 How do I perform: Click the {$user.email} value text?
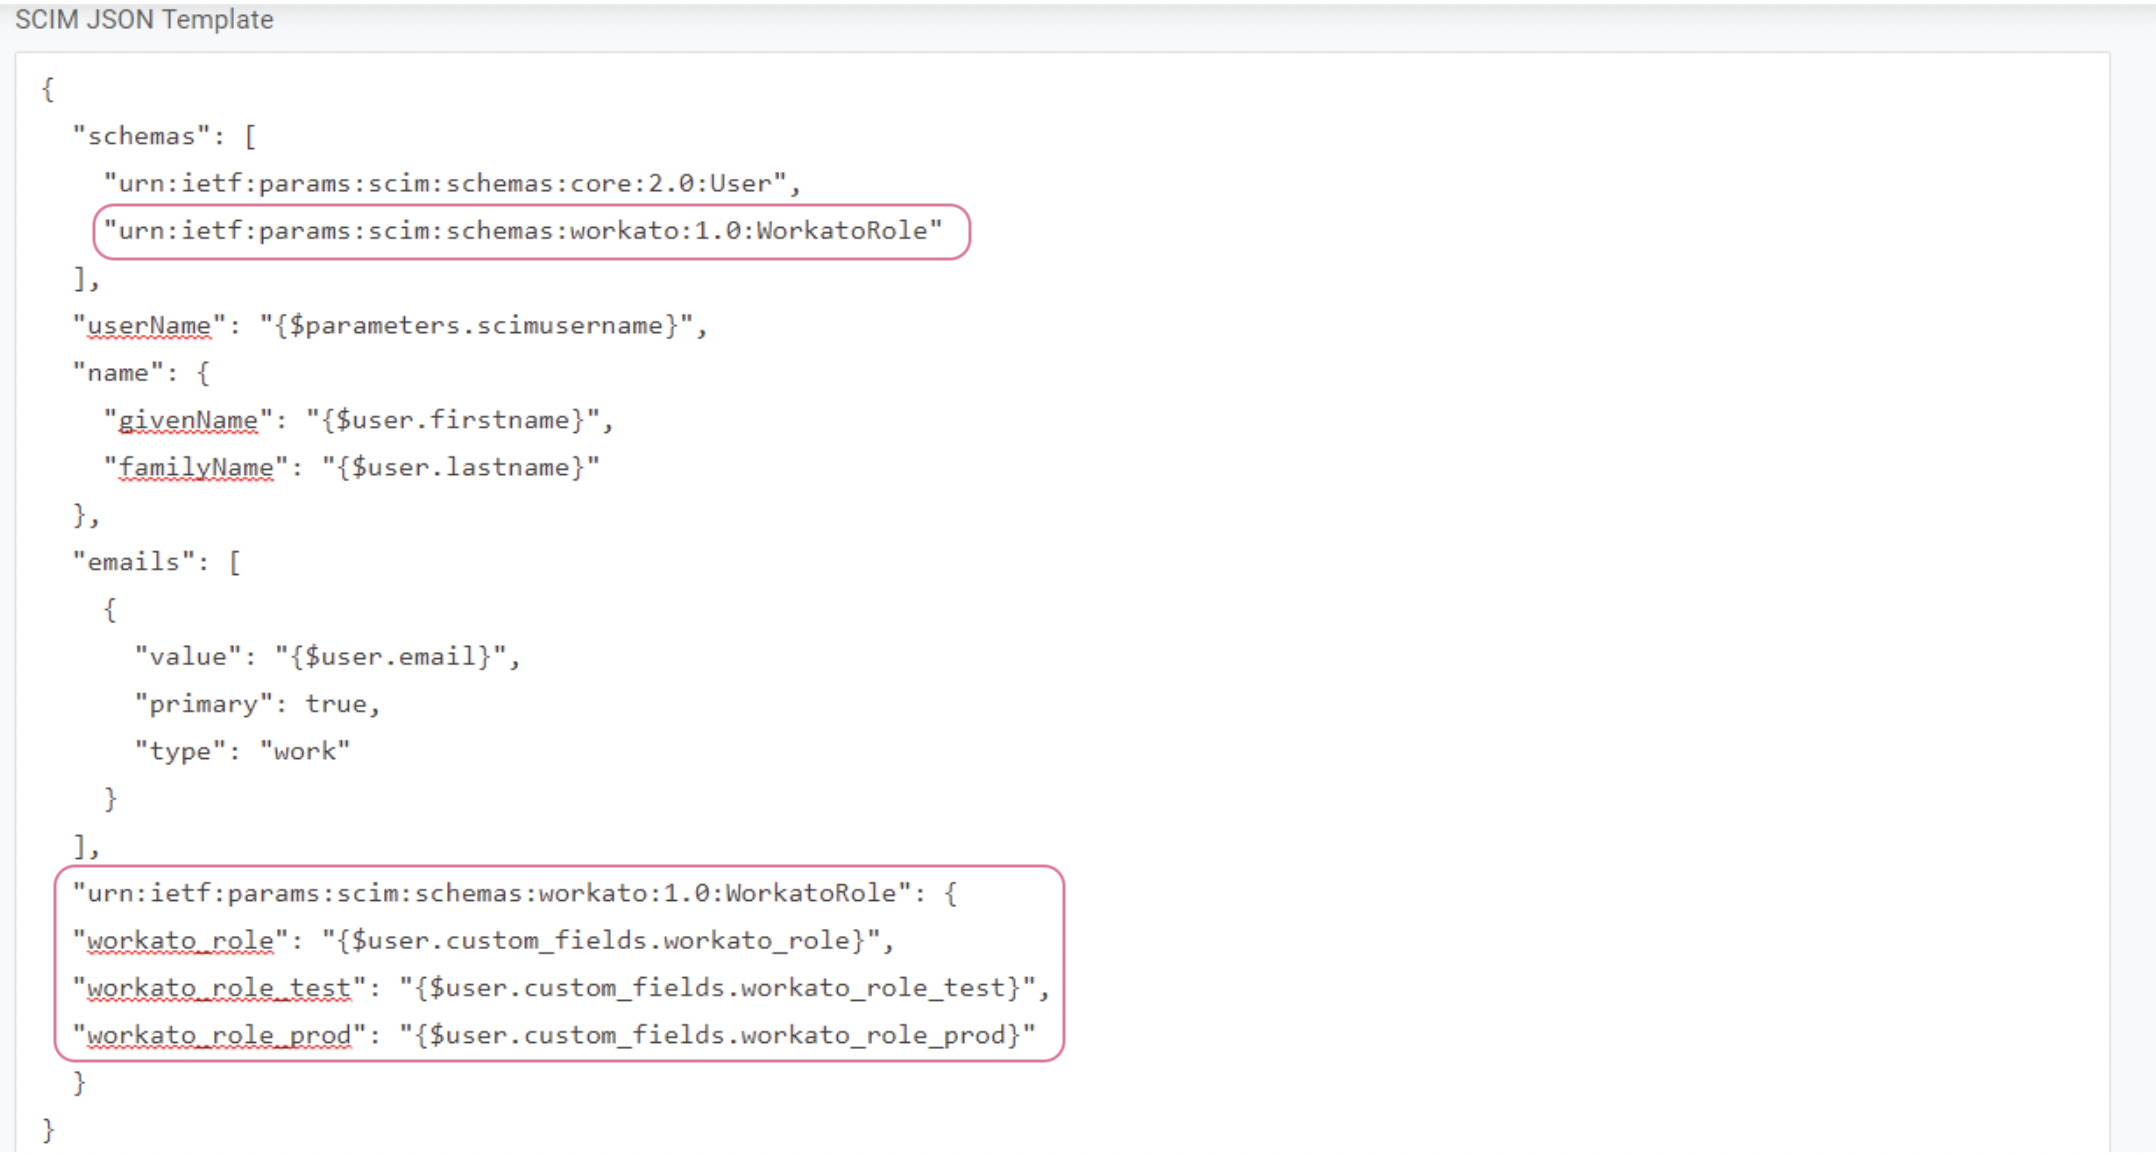click(x=391, y=657)
